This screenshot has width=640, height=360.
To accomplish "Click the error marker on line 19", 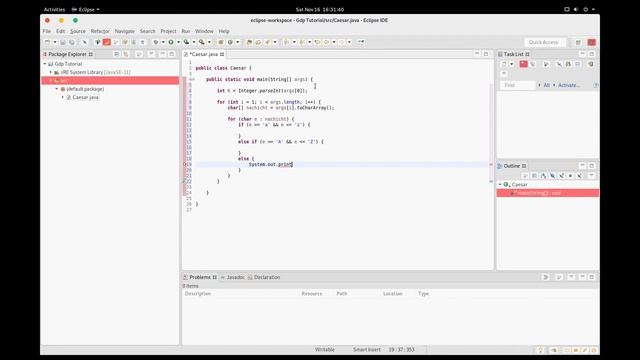I will (185, 164).
